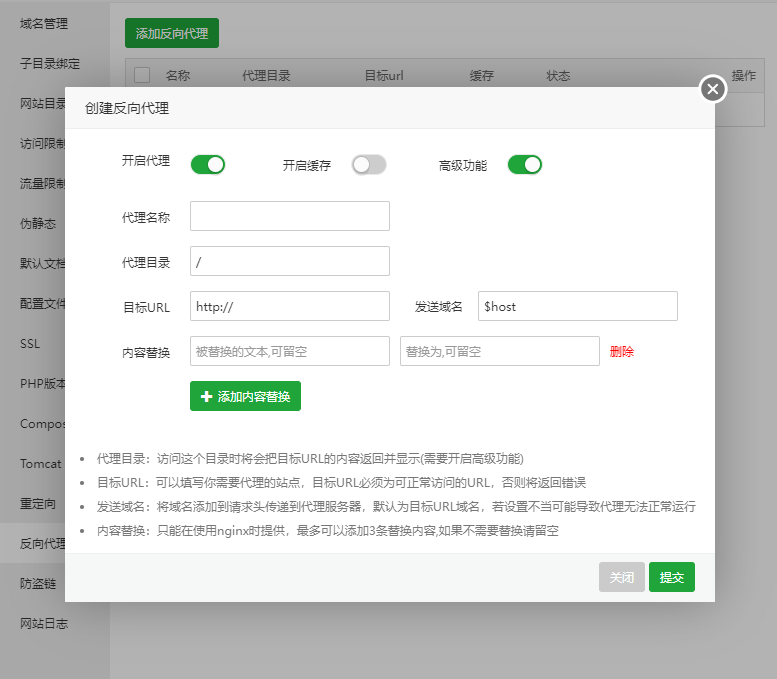This screenshot has width=777, height=679.
Task: Click the 提交 submit button
Action: pos(672,577)
